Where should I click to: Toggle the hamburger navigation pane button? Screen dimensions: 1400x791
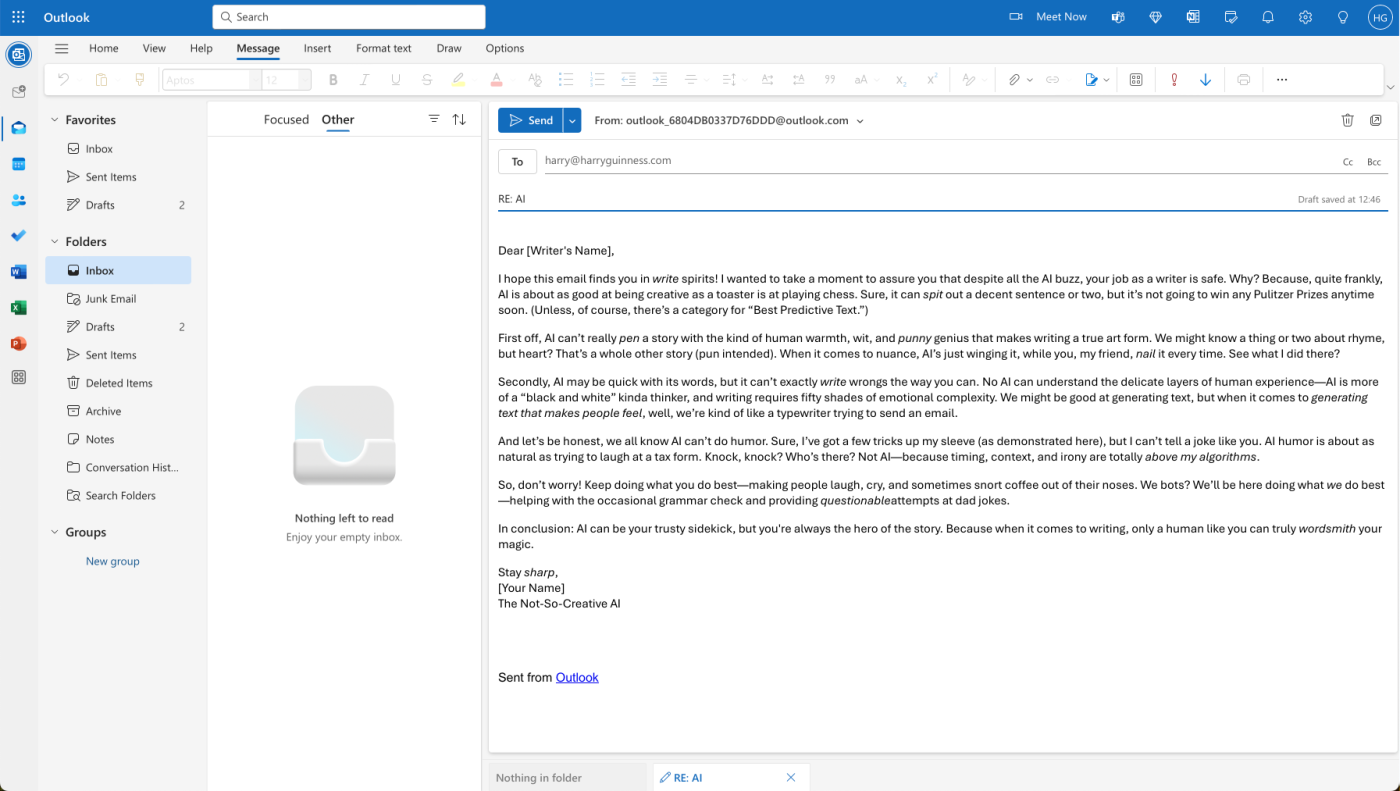[x=62, y=48]
